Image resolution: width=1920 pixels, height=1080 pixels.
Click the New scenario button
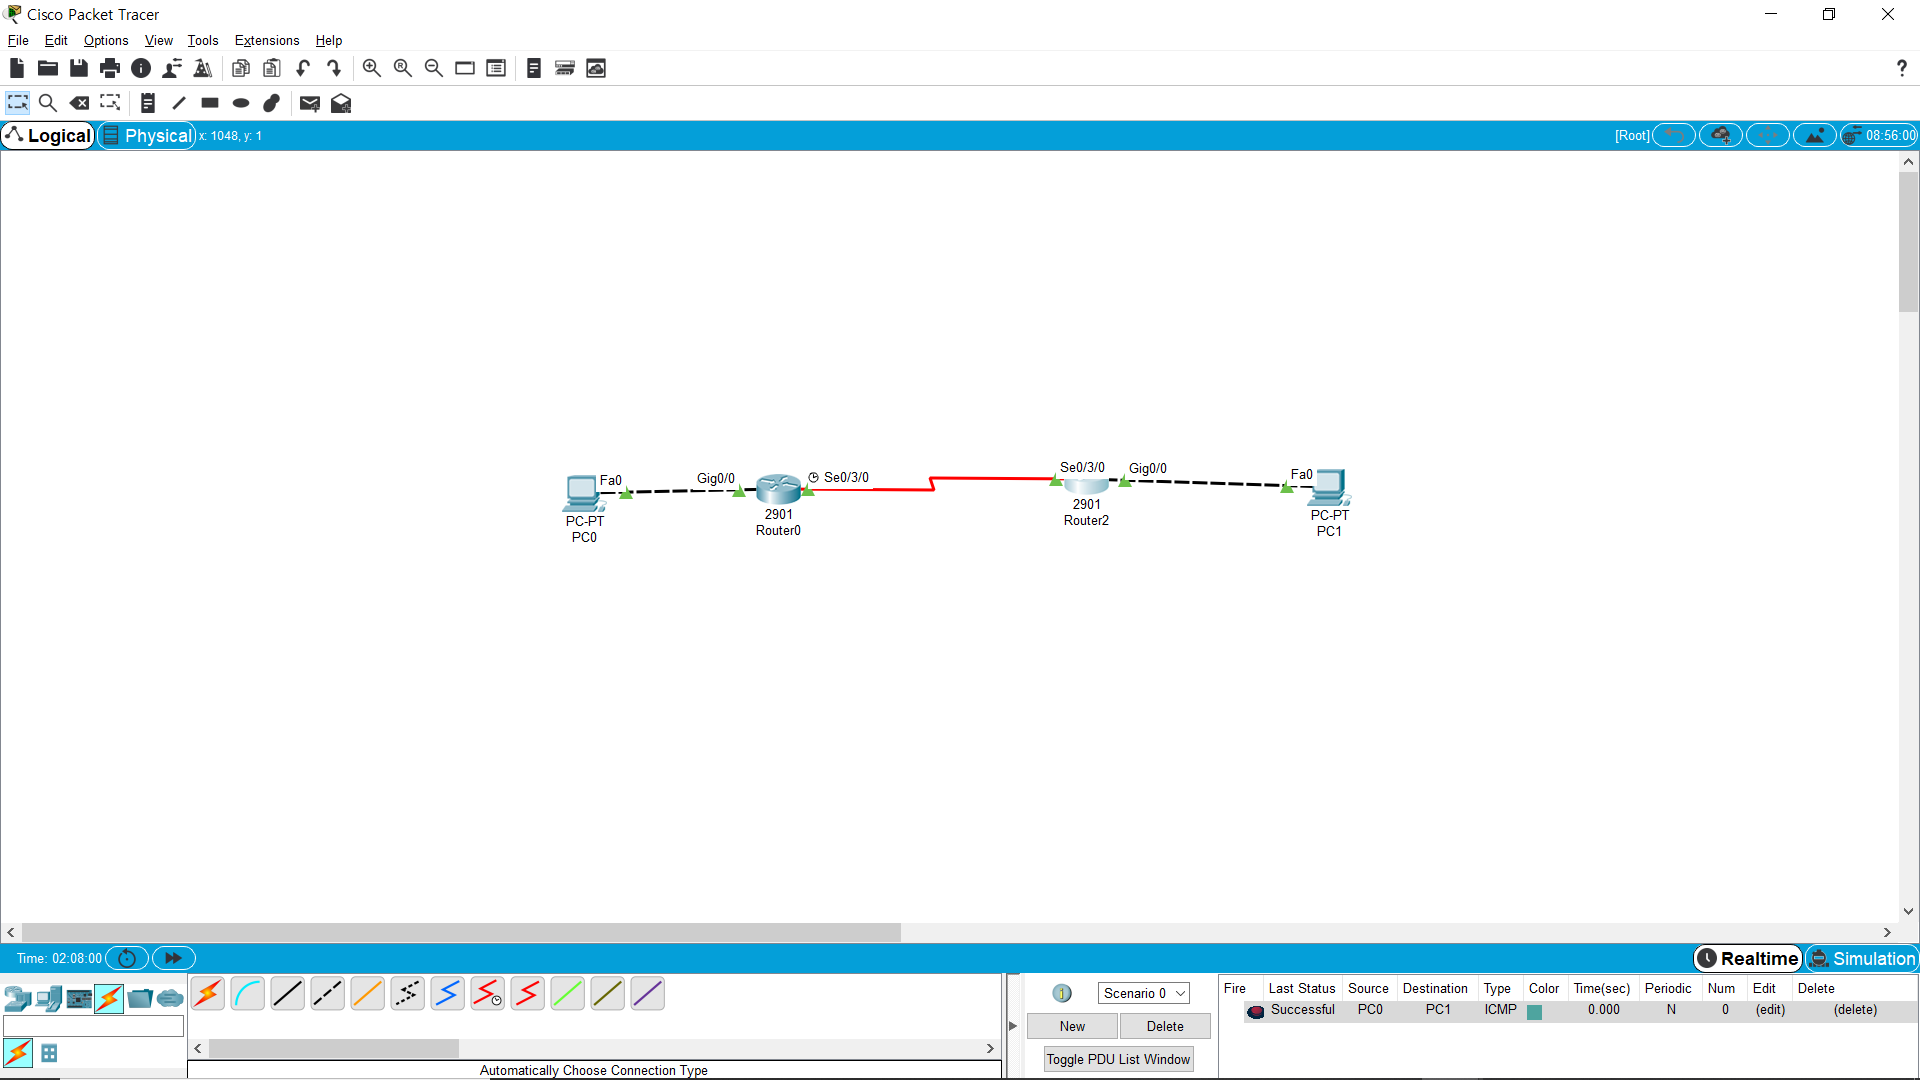pos(1072,1026)
